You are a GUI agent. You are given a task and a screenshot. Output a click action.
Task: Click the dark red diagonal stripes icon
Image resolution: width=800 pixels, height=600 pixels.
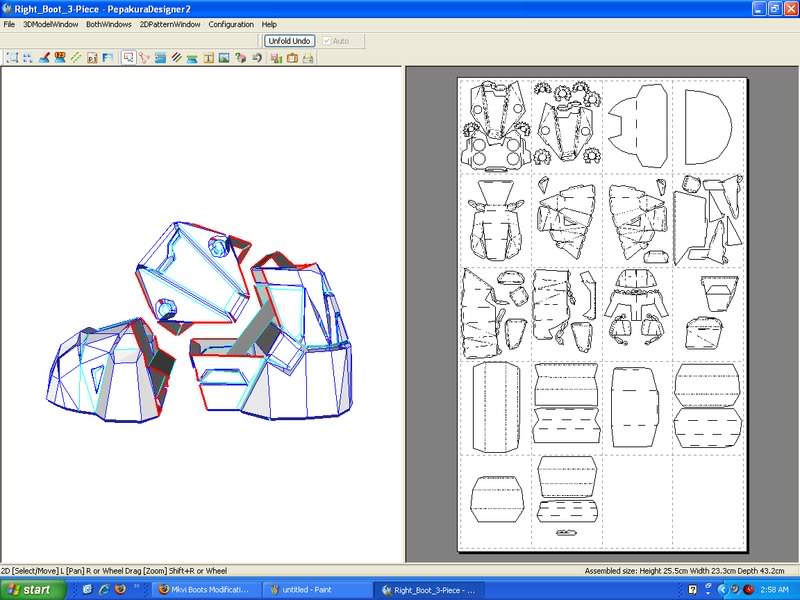(177, 58)
